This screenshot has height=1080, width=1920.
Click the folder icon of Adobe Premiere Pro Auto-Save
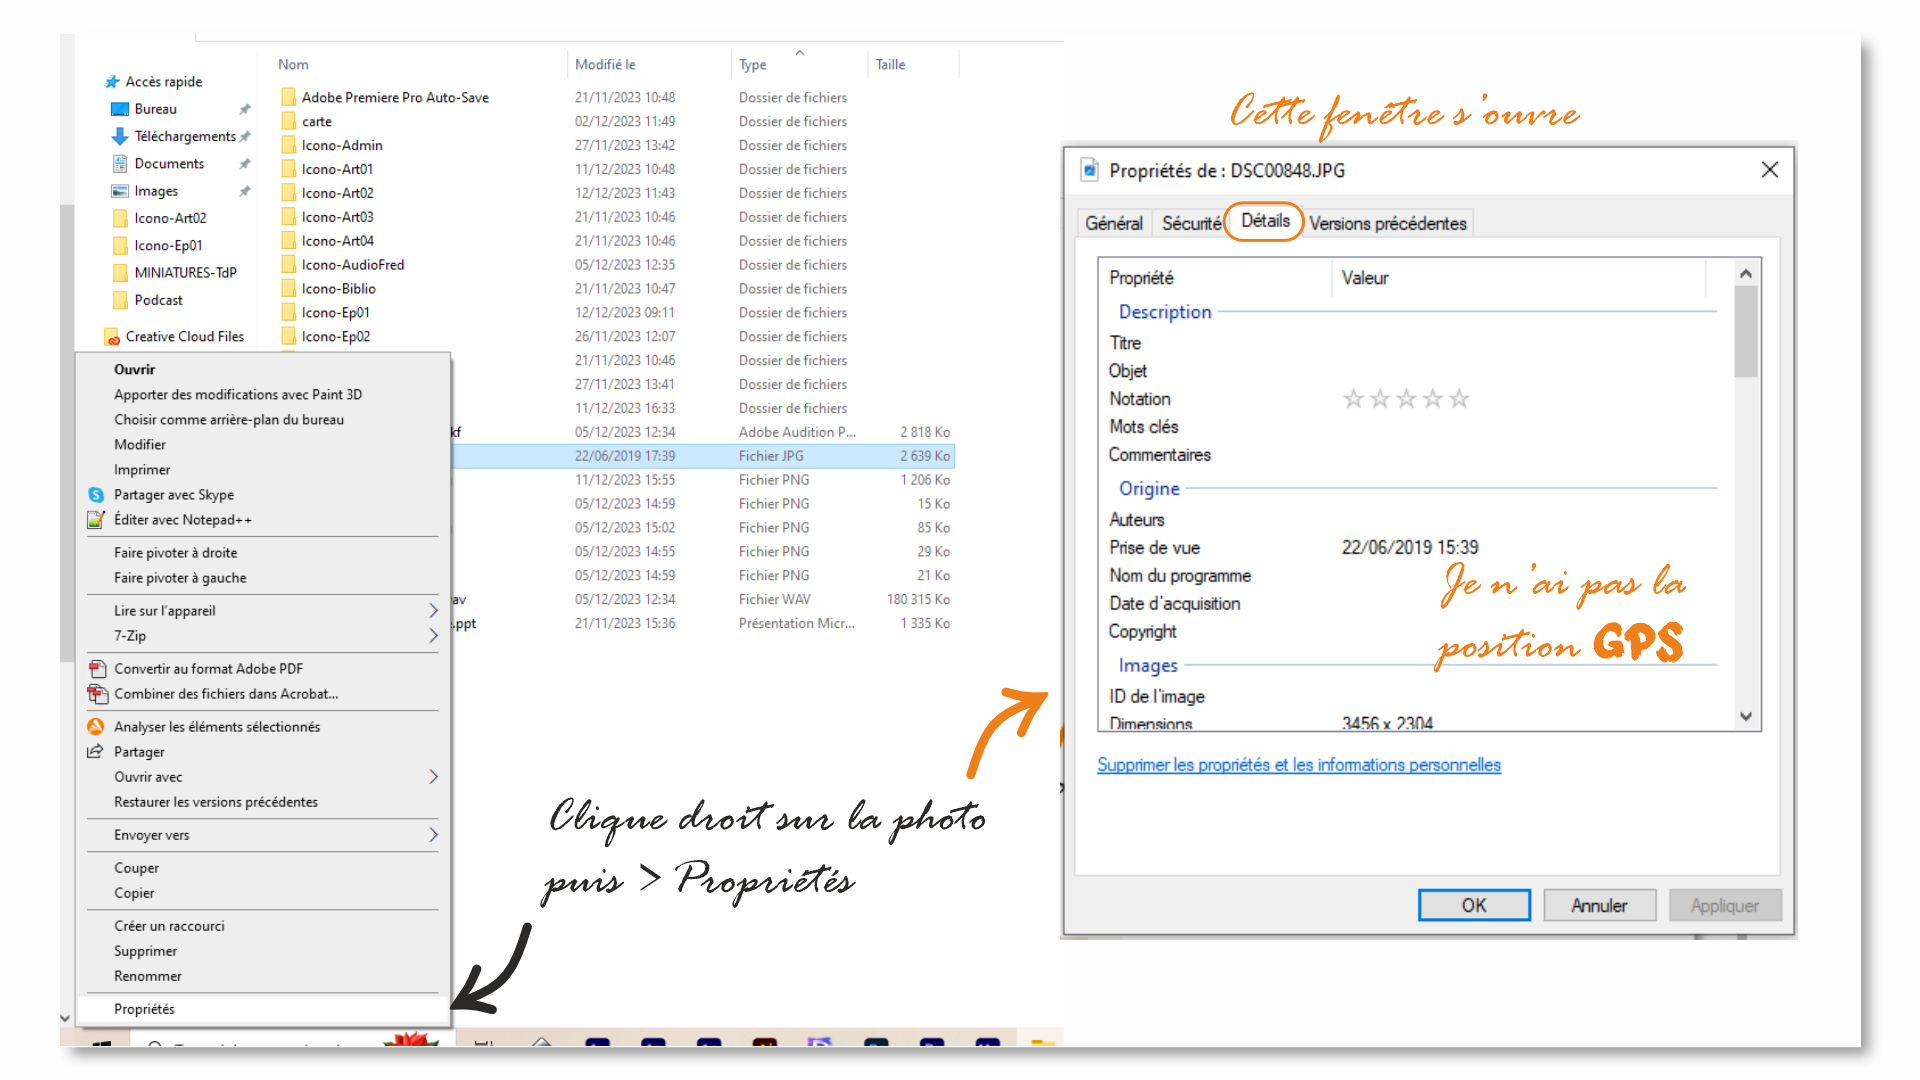pos(289,97)
